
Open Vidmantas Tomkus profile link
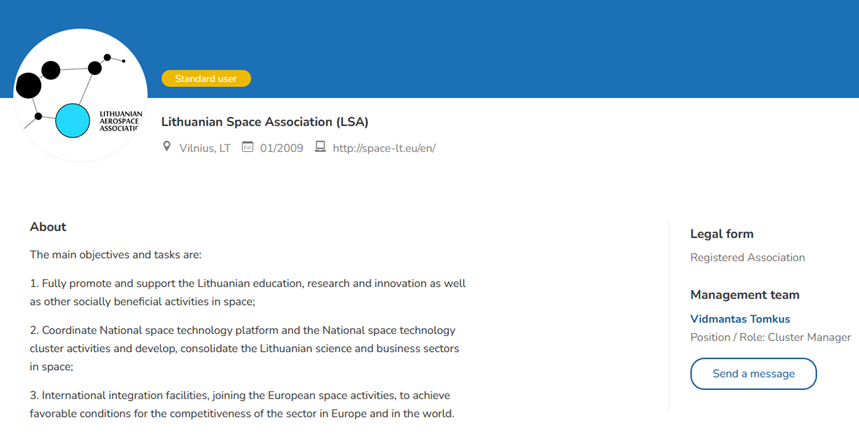pyautogui.click(x=740, y=319)
